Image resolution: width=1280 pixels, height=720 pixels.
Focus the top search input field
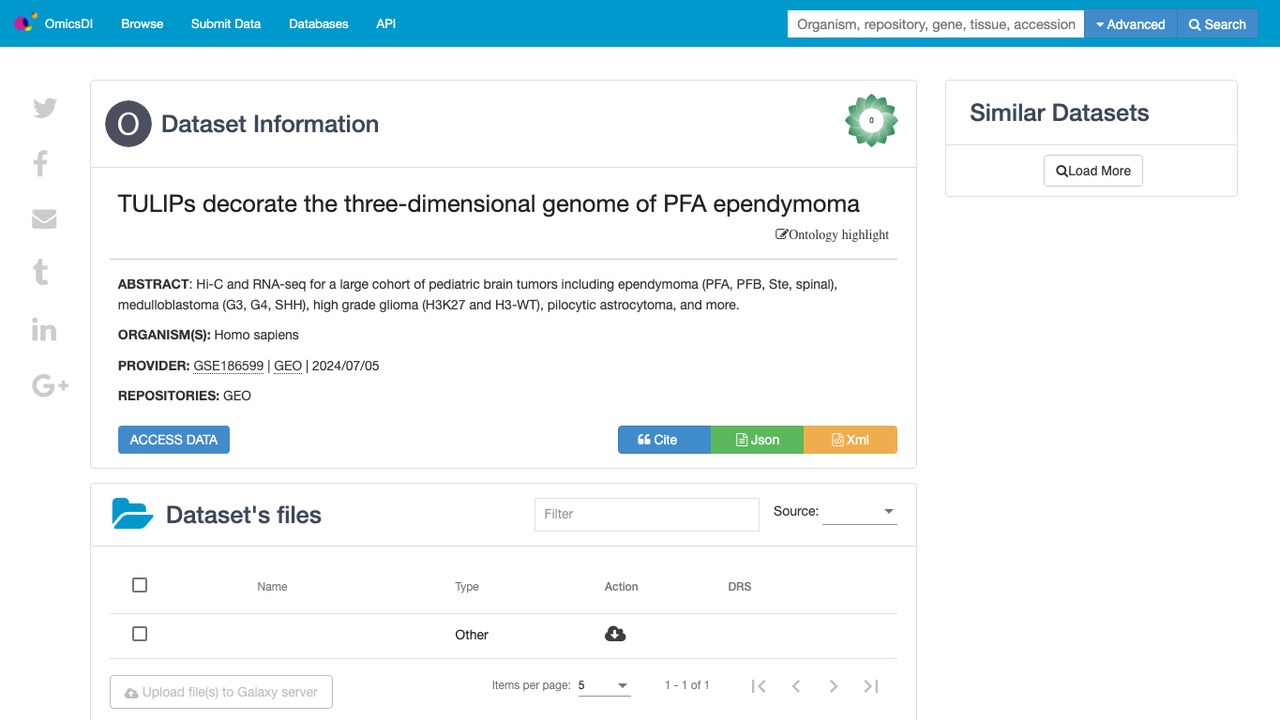pyautogui.click(x=937, y=24)
